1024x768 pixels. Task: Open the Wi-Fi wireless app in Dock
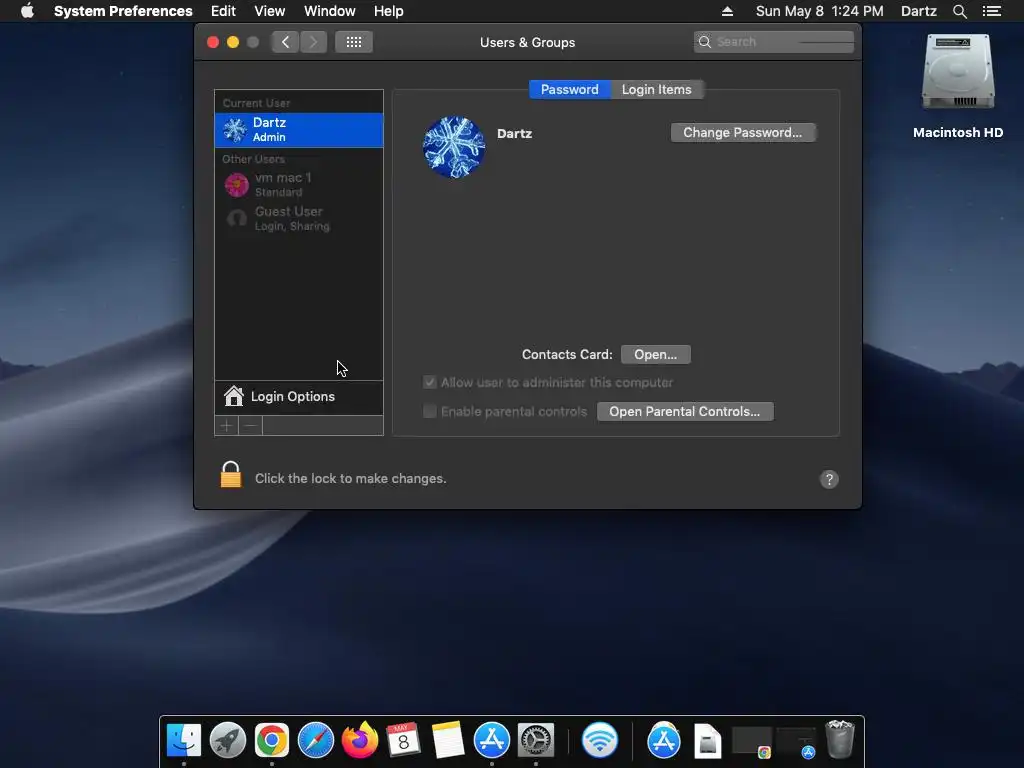pos(600,741)
